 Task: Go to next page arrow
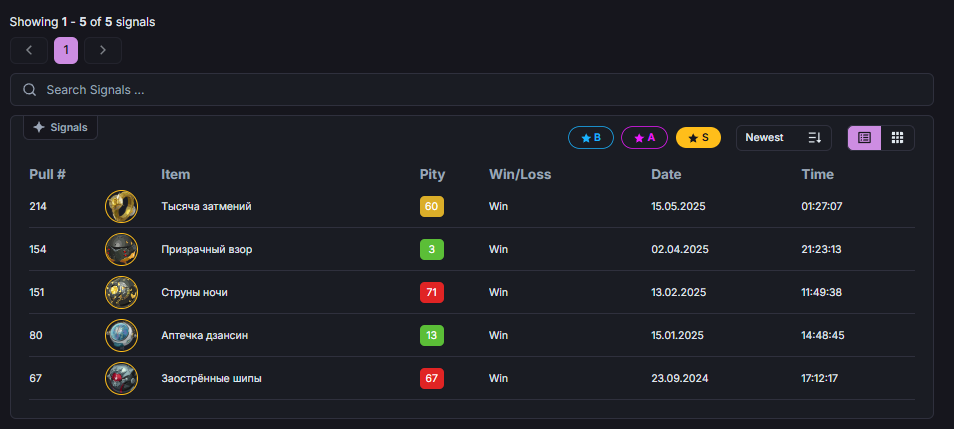[103, 51]
